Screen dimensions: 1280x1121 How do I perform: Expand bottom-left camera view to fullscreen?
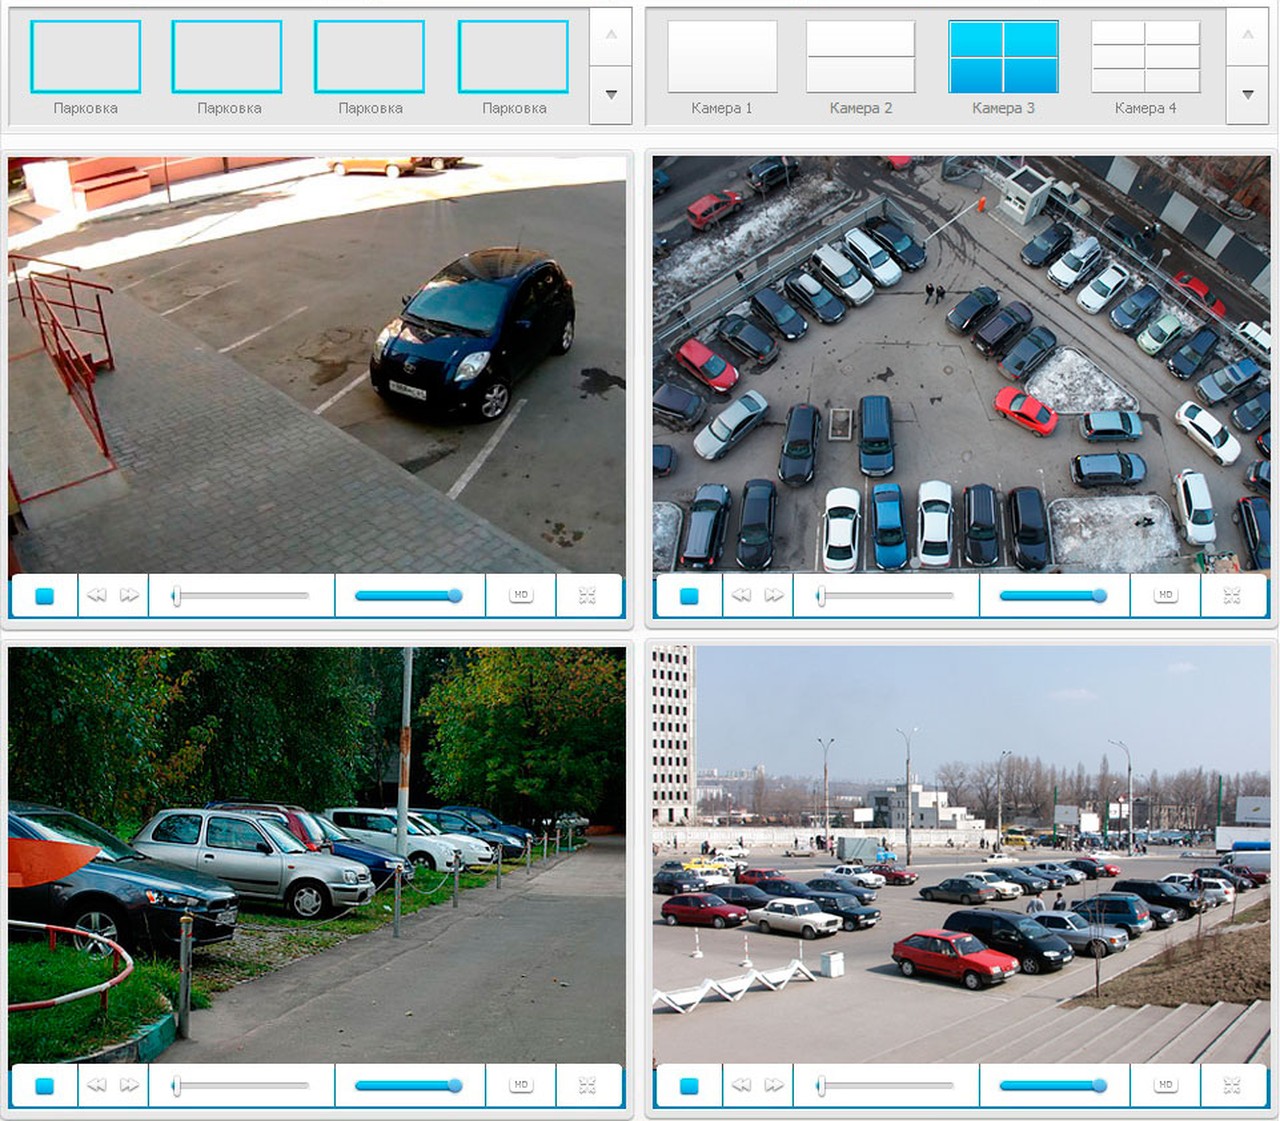(587, 1086)
